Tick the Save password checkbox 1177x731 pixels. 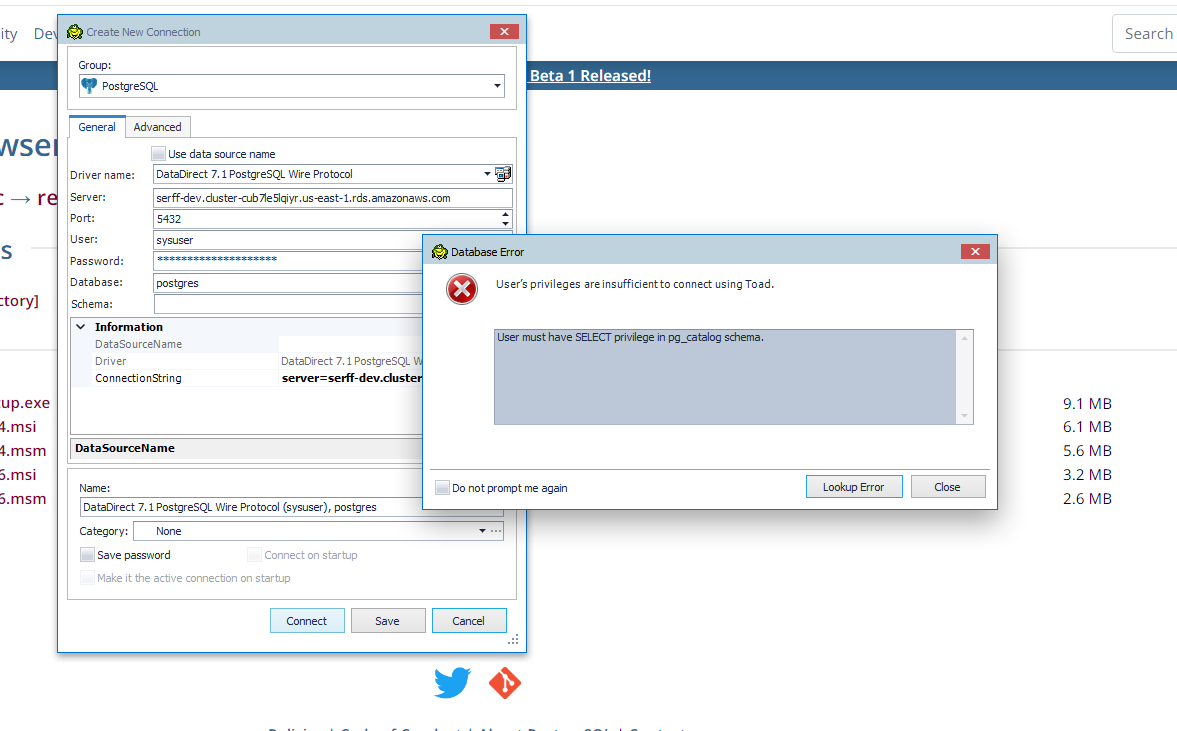[x=88, y=555]
